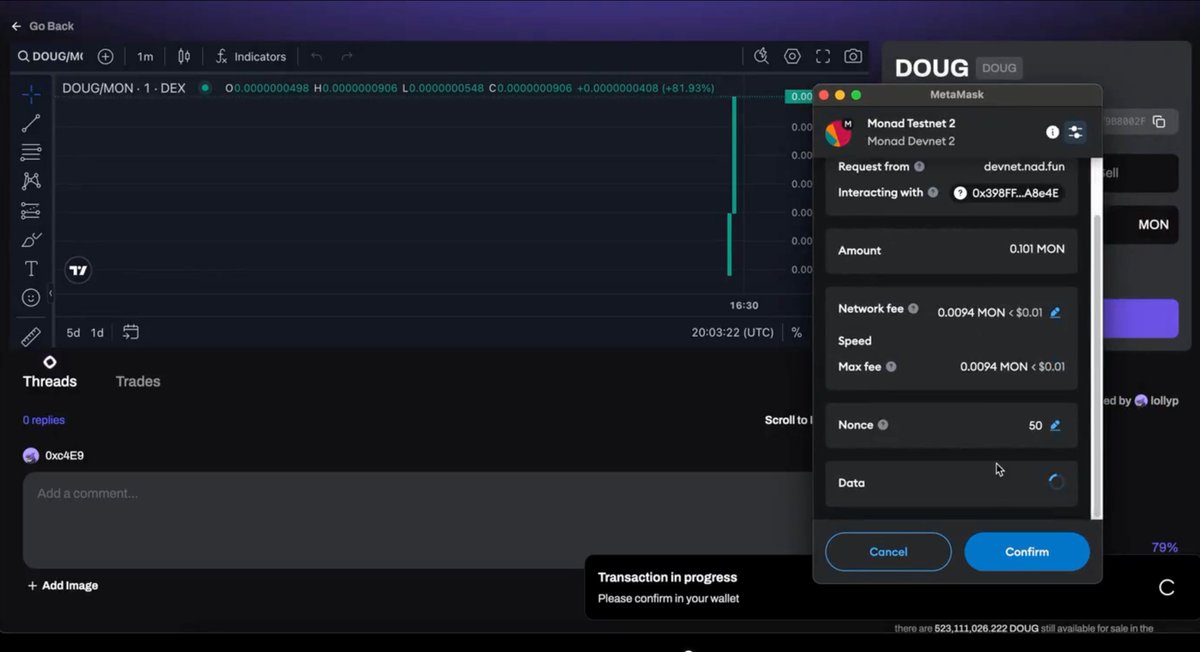Click the 0 replies link
The image size is (1200, 652).
44,420
